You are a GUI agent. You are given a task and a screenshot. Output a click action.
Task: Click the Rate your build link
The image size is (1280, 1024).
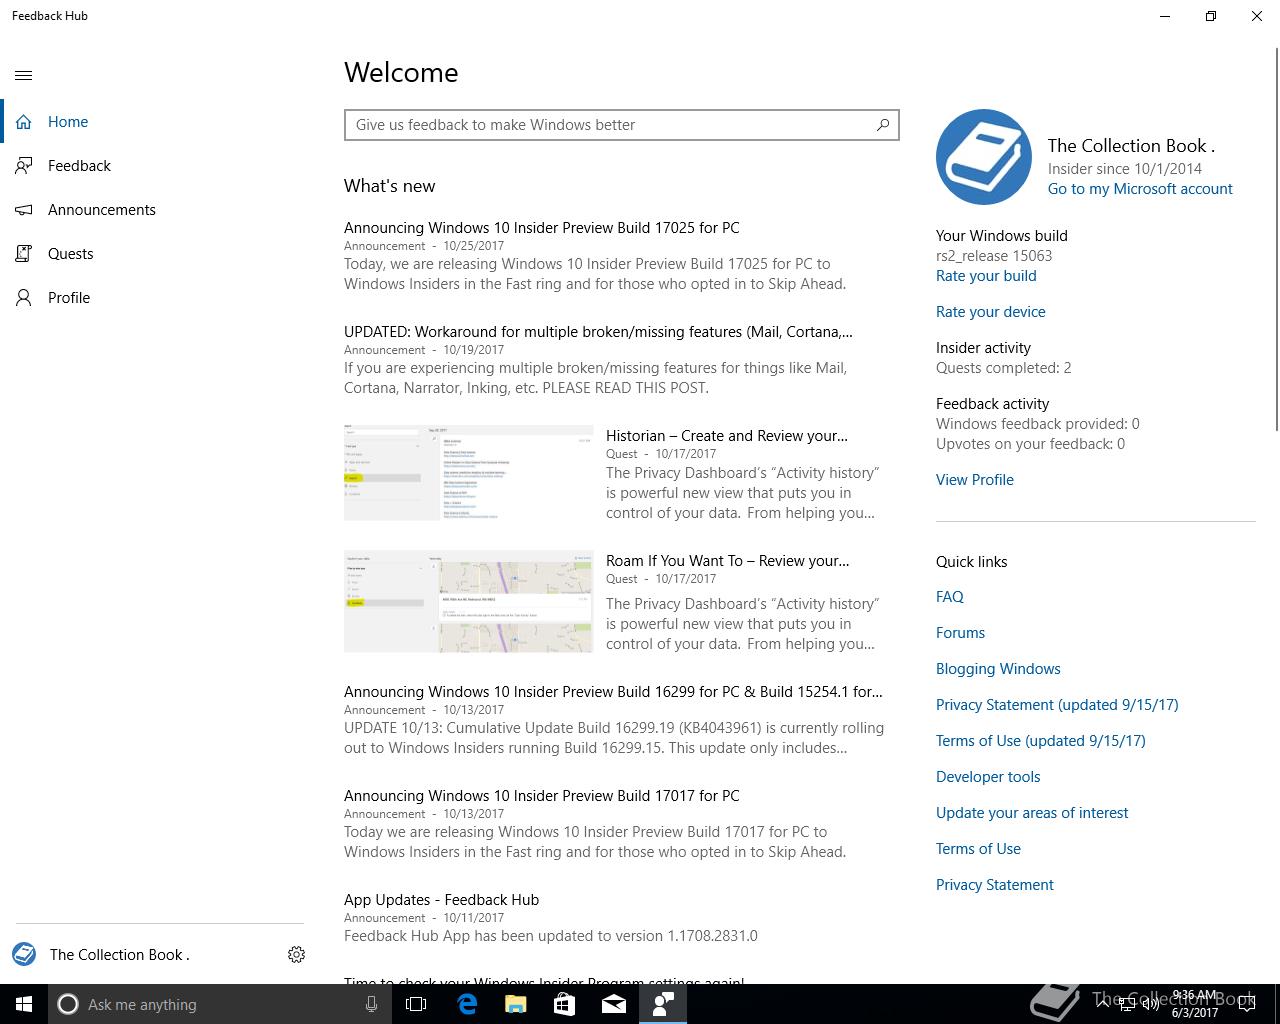986,276
